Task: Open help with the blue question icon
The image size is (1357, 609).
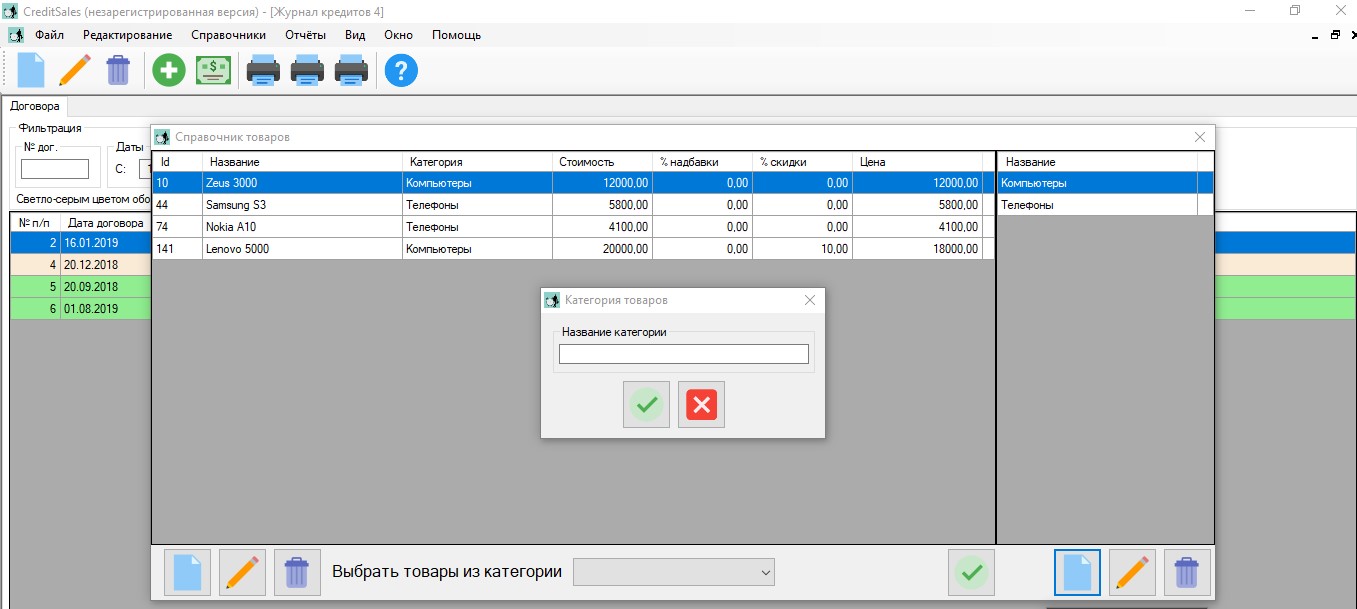Action: pos(401,71)
